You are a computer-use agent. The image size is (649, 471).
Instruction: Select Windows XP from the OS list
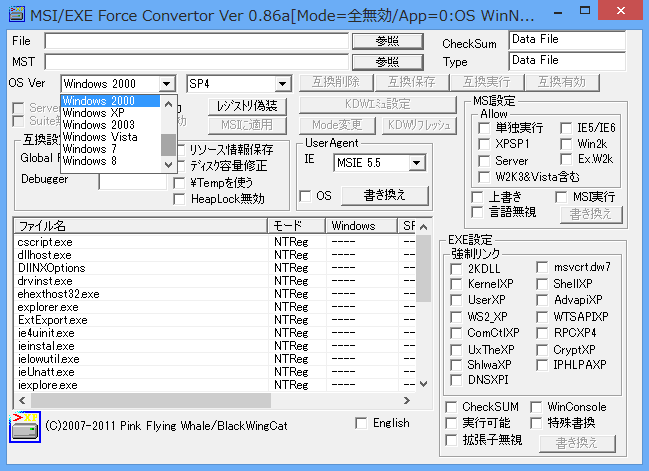pos(110,113)
